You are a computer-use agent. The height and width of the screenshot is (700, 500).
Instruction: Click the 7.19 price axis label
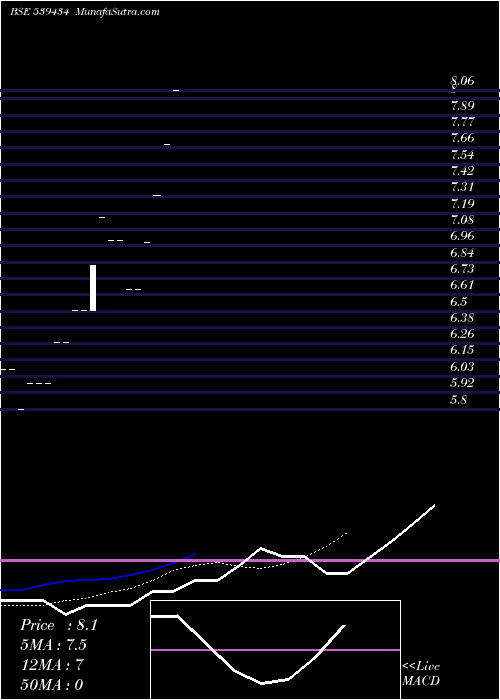point(462,204)
